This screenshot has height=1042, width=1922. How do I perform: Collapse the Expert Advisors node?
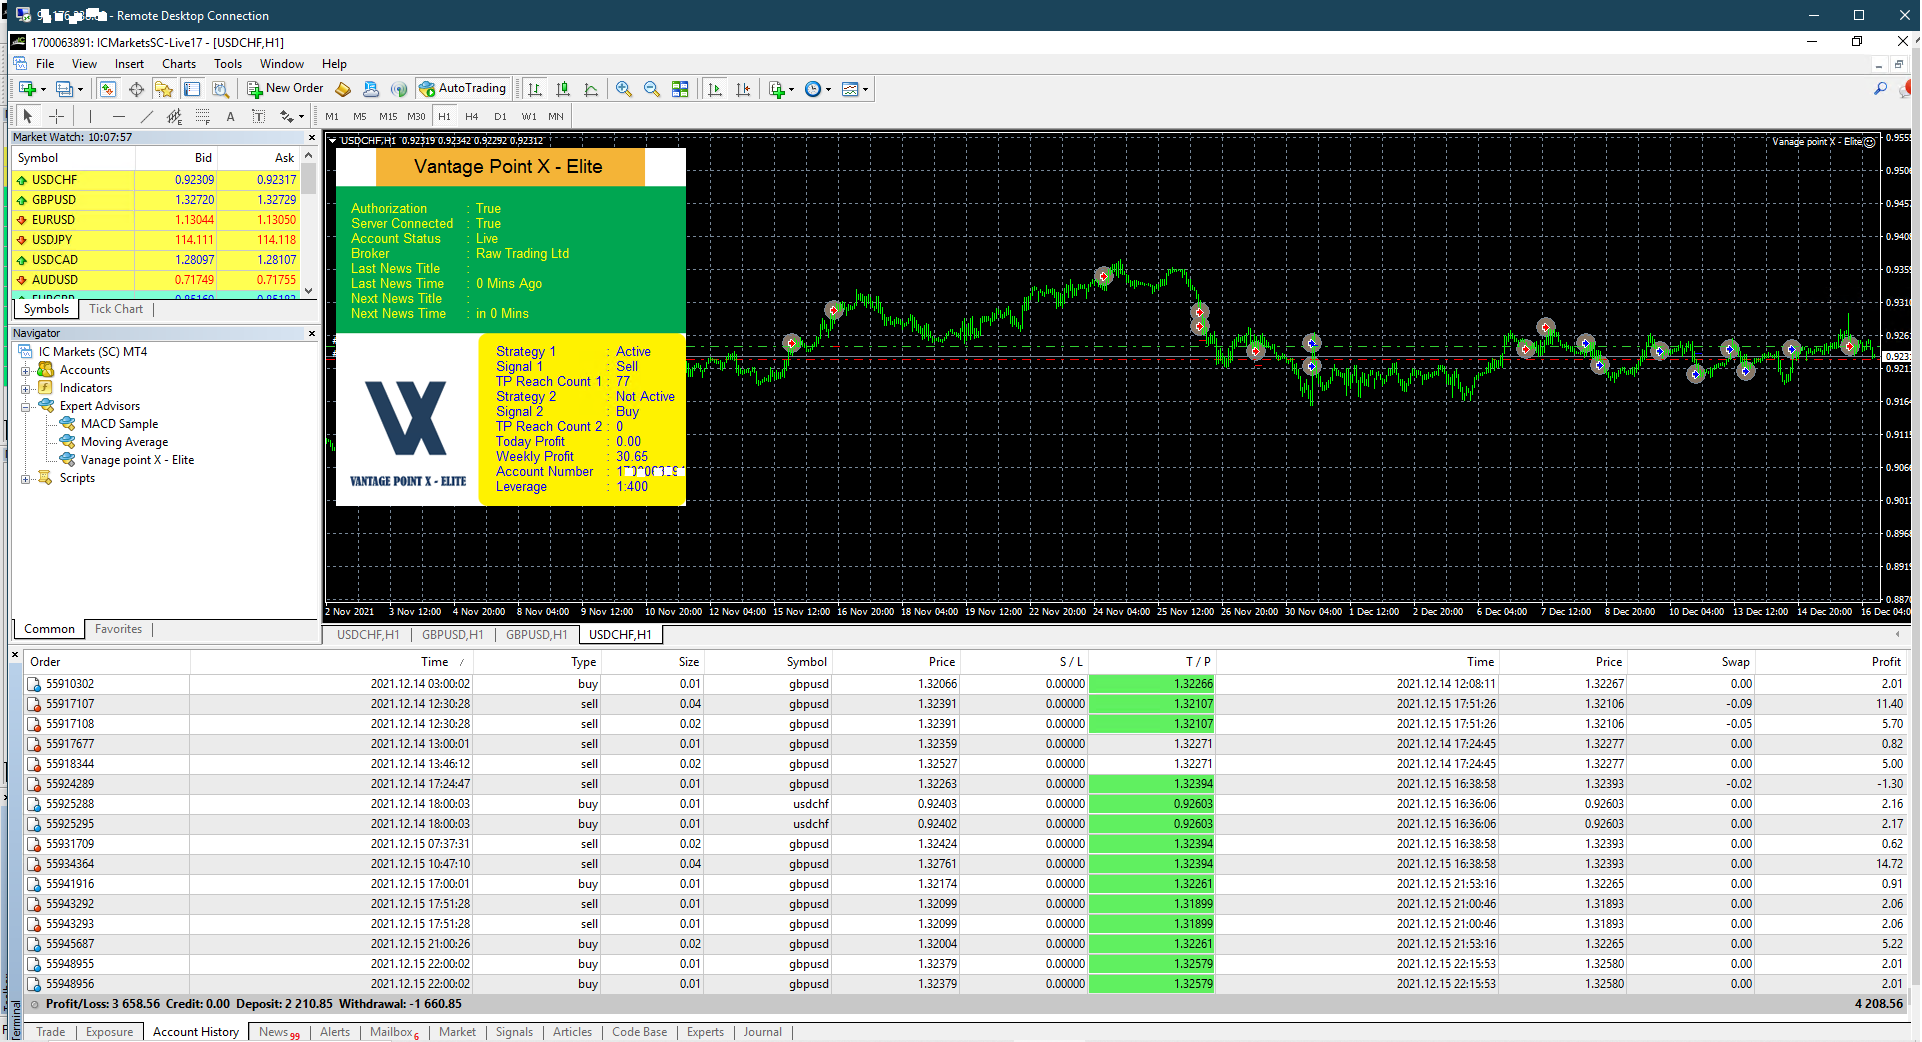tap(26, 407)
